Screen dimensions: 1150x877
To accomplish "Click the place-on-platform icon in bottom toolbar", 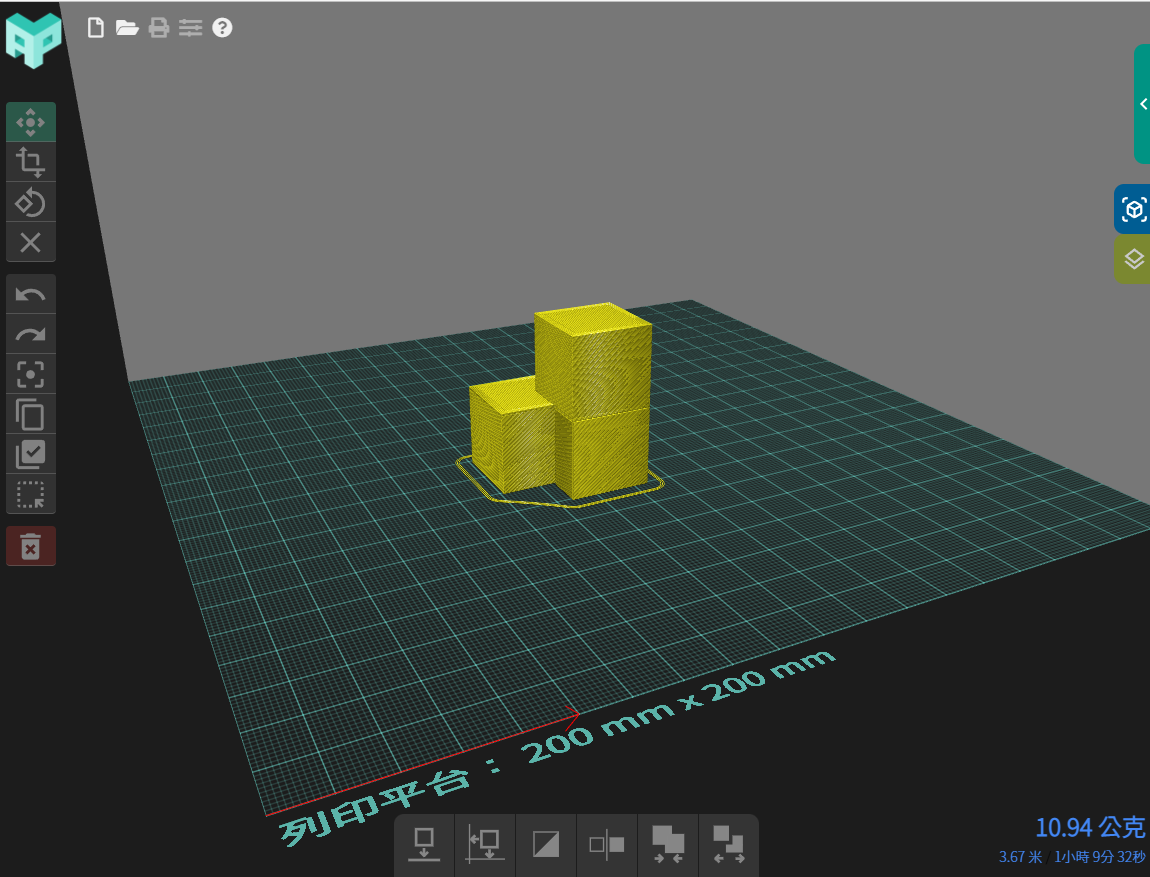I will coord(424,845).
